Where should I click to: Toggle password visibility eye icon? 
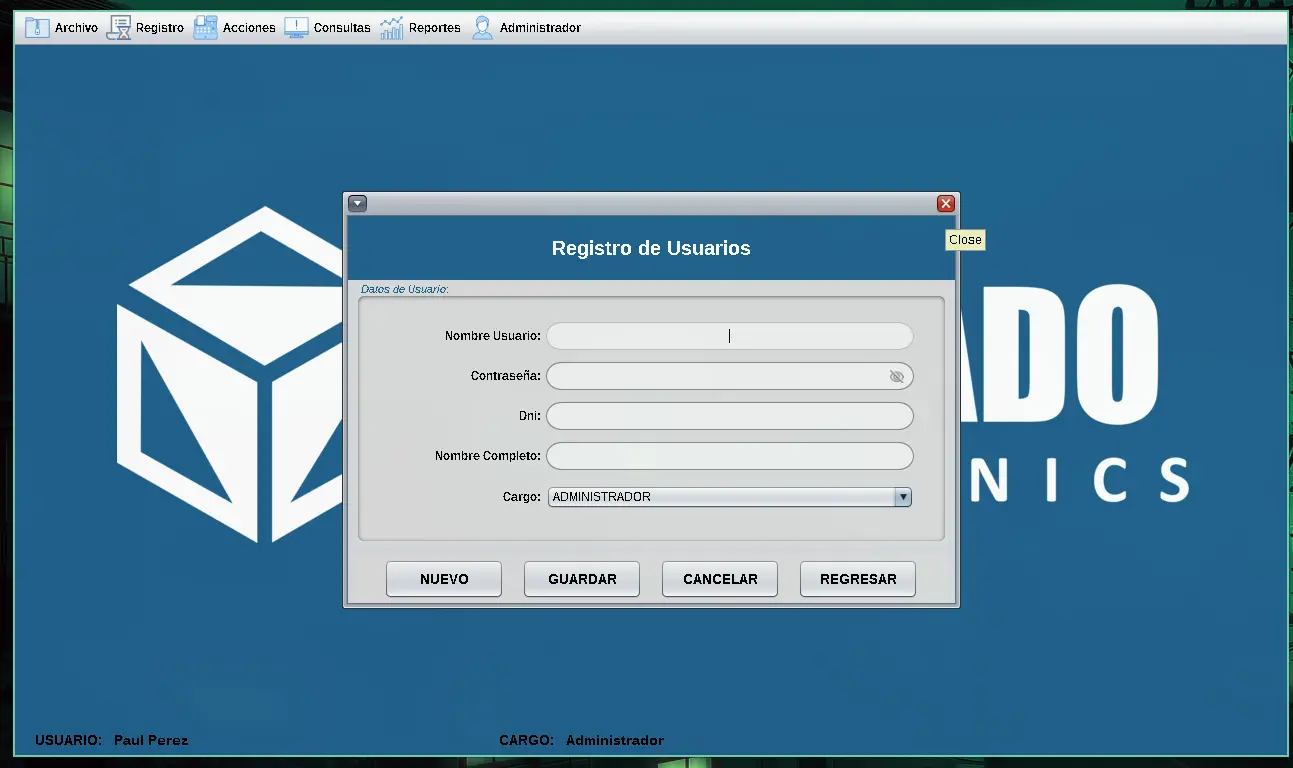point(896,377)
